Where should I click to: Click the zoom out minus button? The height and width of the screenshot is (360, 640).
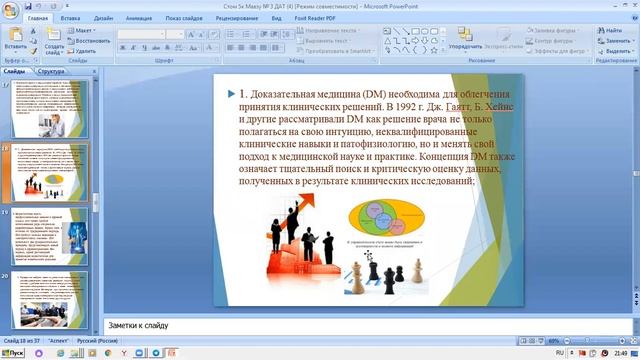(x=567, y=340)
